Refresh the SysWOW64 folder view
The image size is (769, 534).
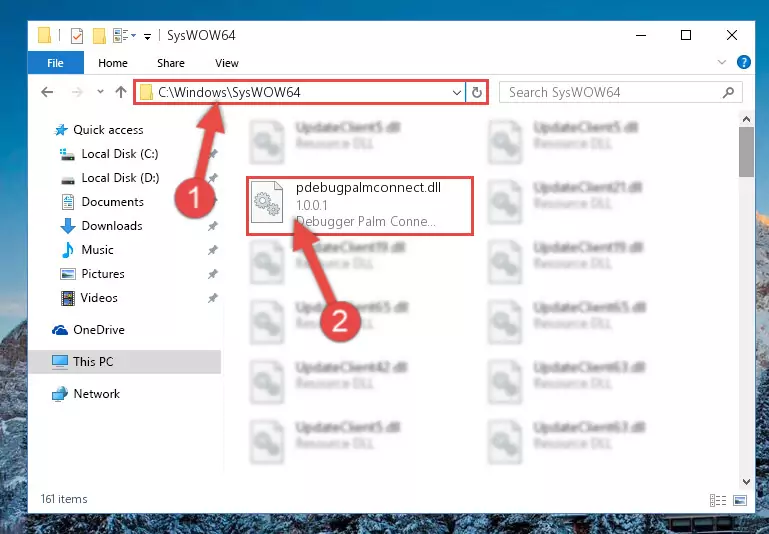click(x=476, y=92)
